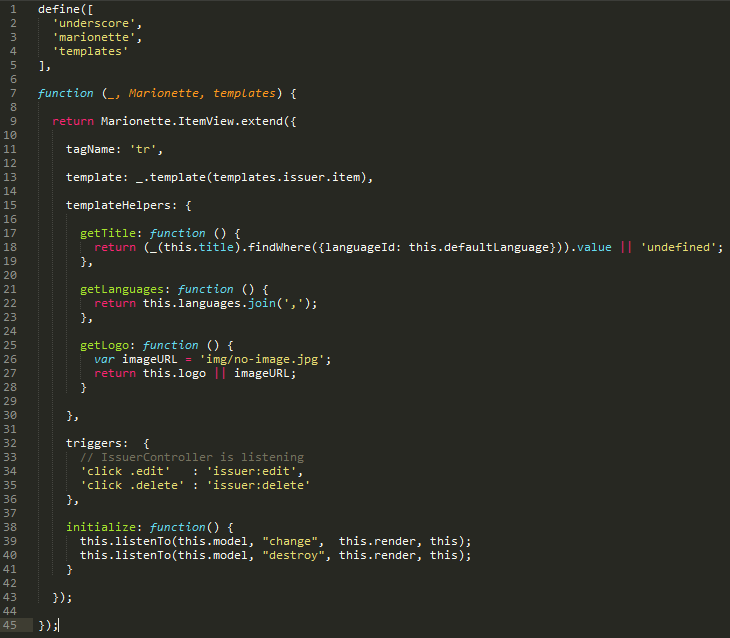Click the 'undefined' string on line 18
730x638 pixels.
[678, 247]
